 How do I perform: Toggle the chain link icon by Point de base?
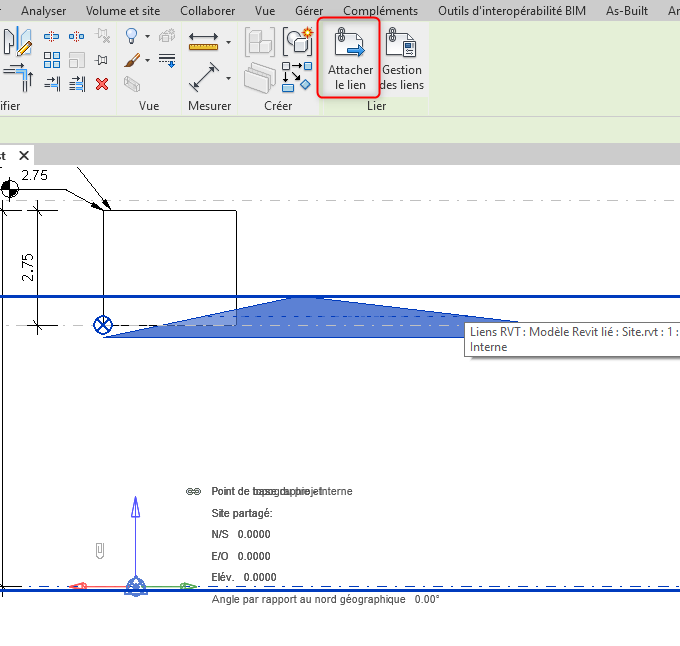194,491
